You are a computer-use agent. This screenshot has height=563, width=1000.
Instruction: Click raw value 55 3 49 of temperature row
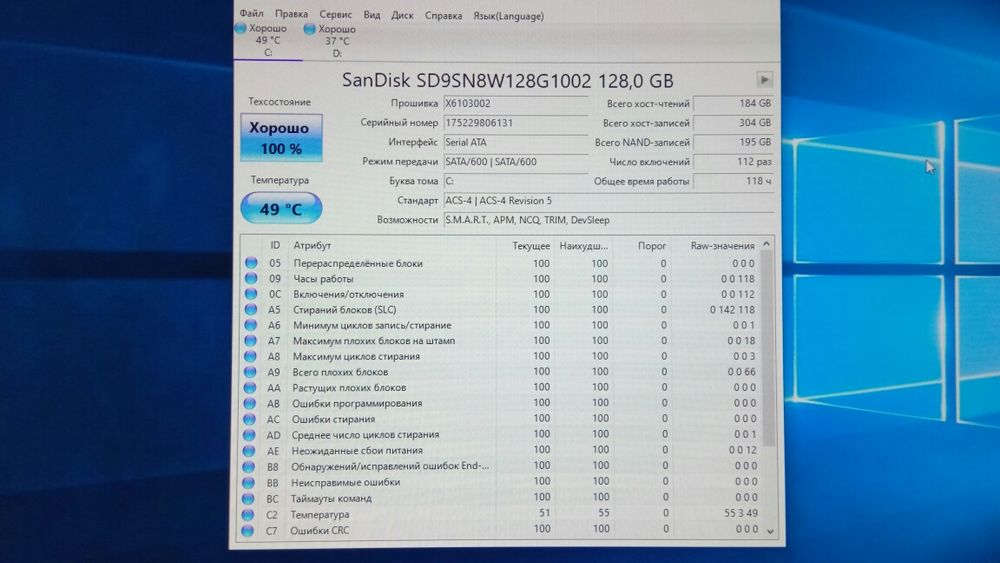(x=740, y=513)
